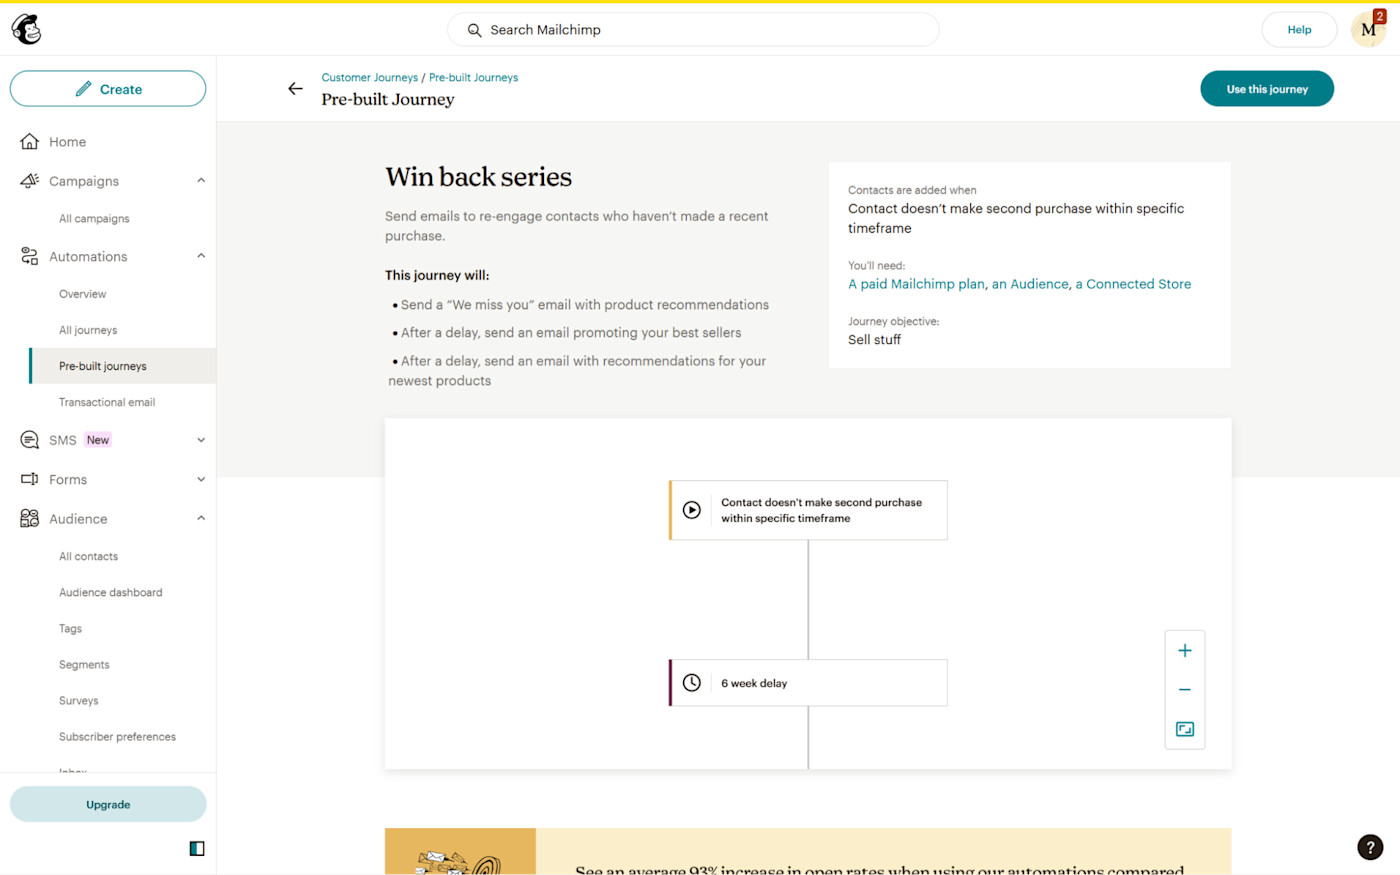
Task: Click the play icon on trigger step
Action: [x=692, y=510]
